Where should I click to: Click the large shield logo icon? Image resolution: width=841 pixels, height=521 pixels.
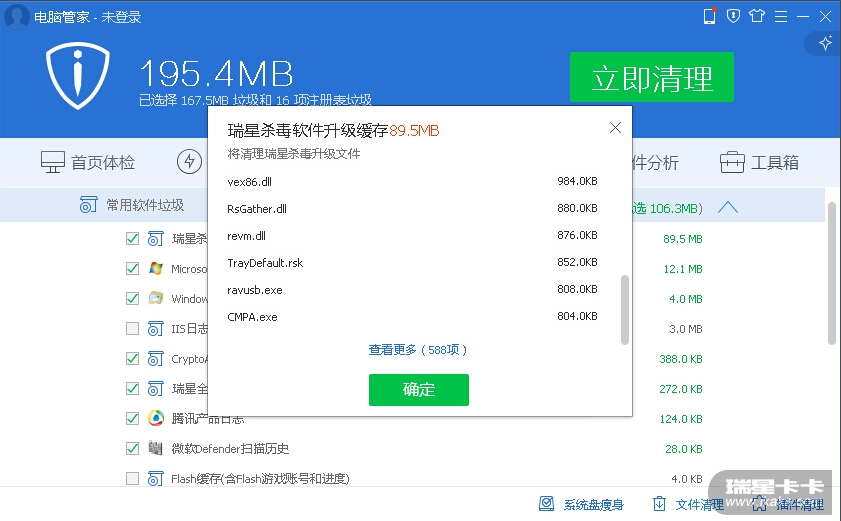(78, 76)
